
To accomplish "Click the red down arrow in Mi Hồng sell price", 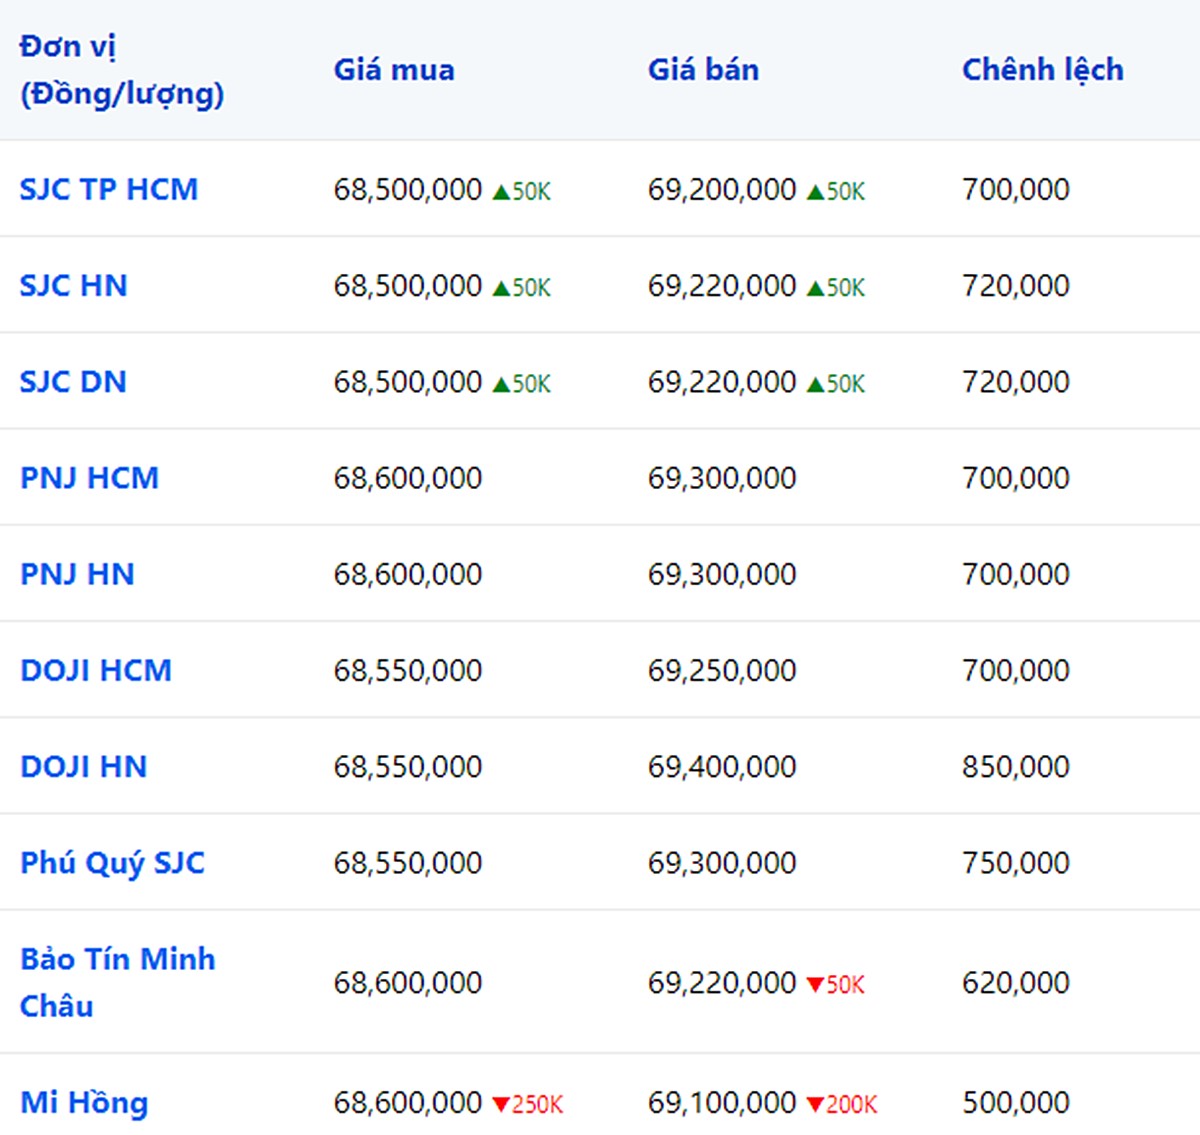I will (816, 1105).
